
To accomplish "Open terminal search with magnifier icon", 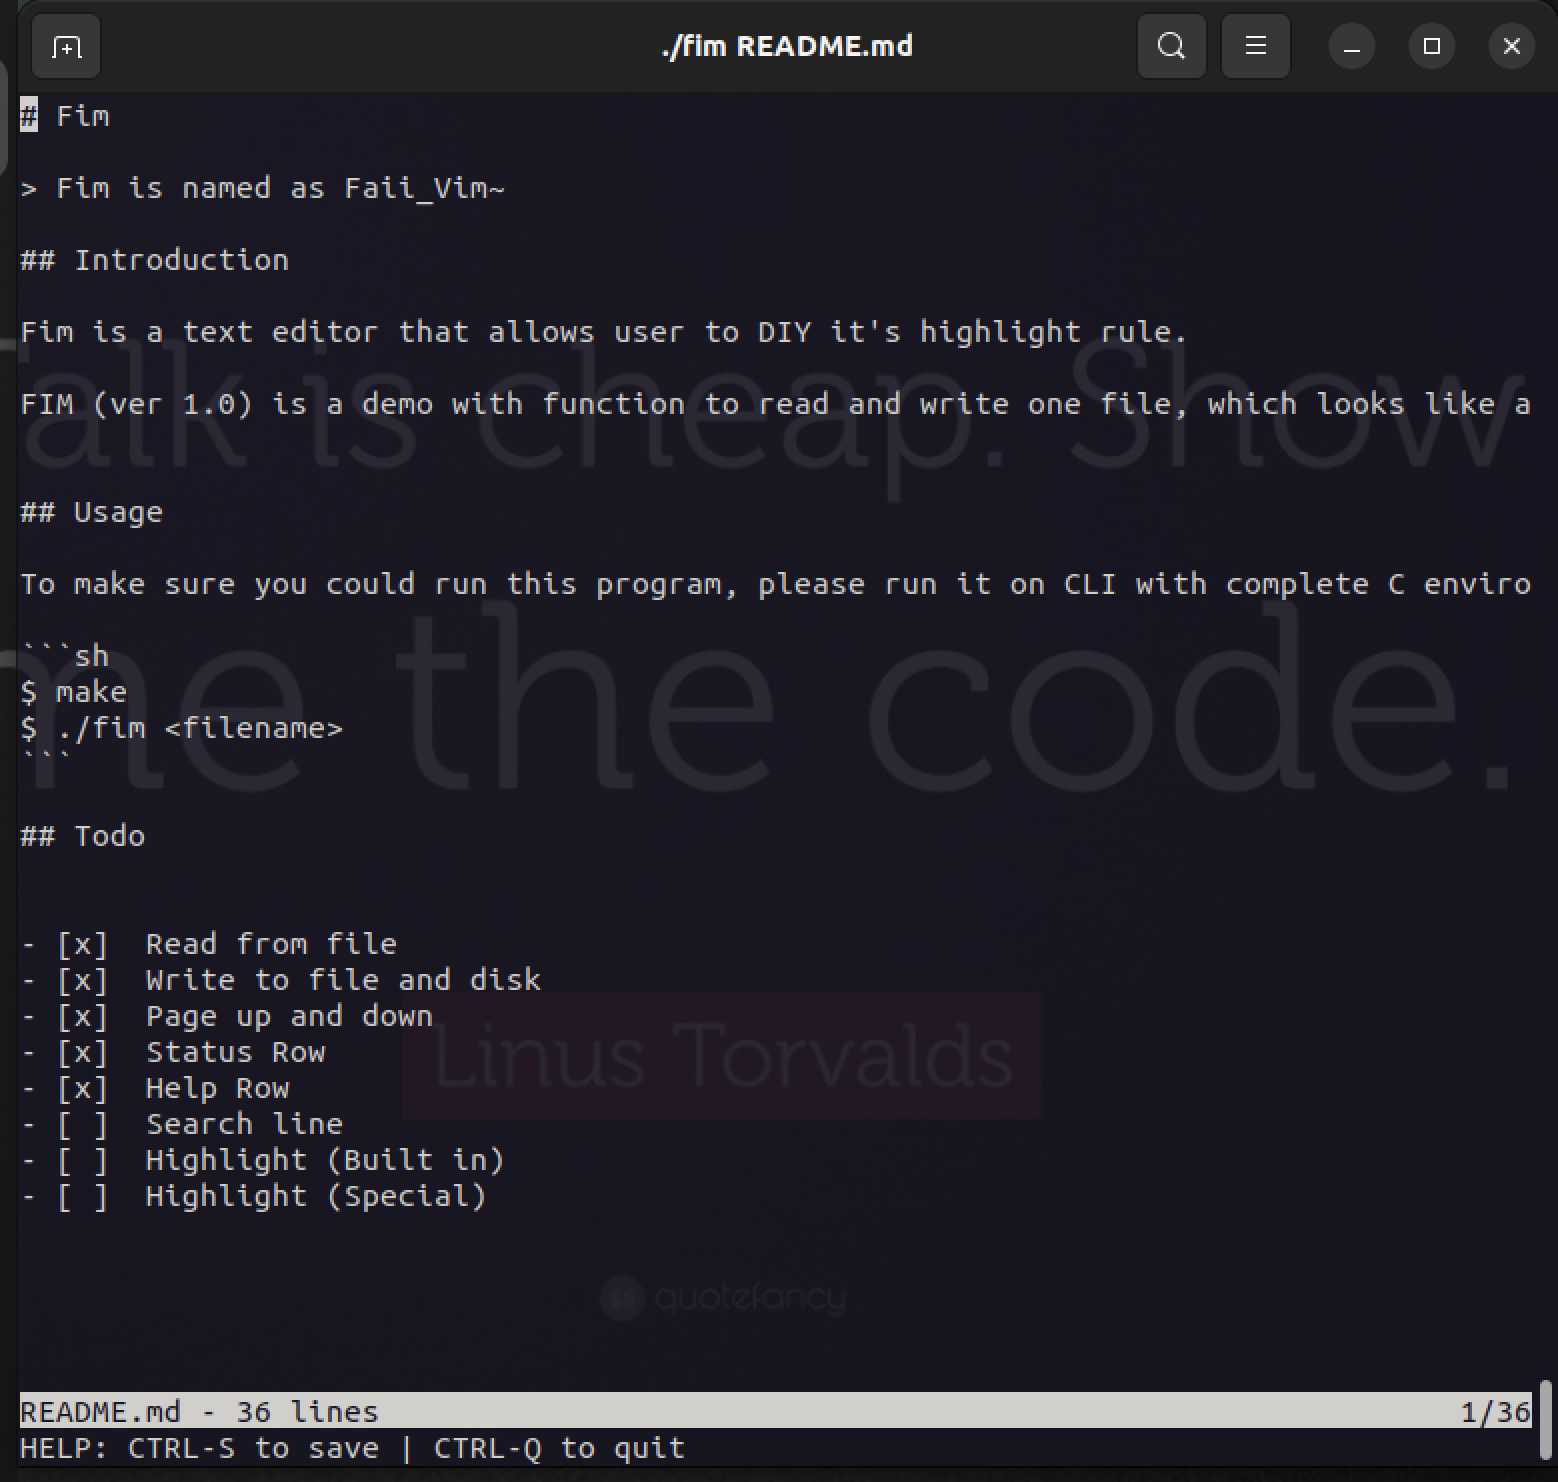I will 1171,46.
